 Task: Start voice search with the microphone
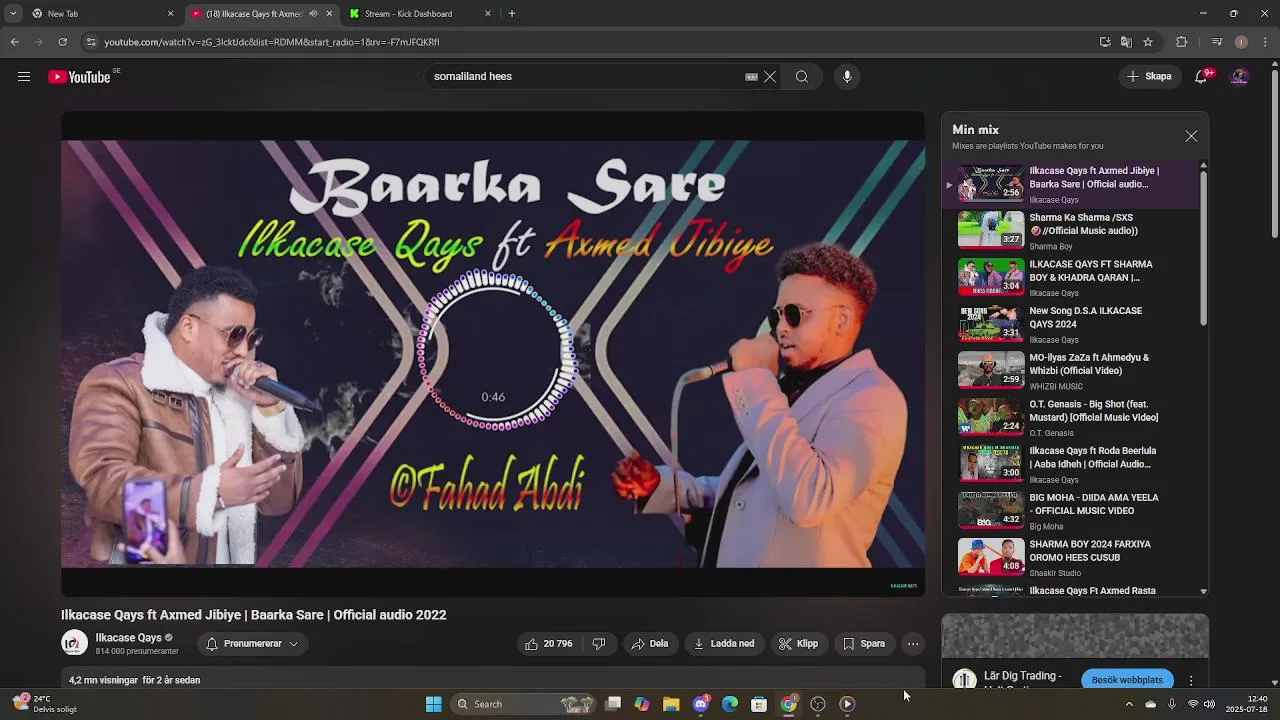pyautogui.click(x=847, y=77)
